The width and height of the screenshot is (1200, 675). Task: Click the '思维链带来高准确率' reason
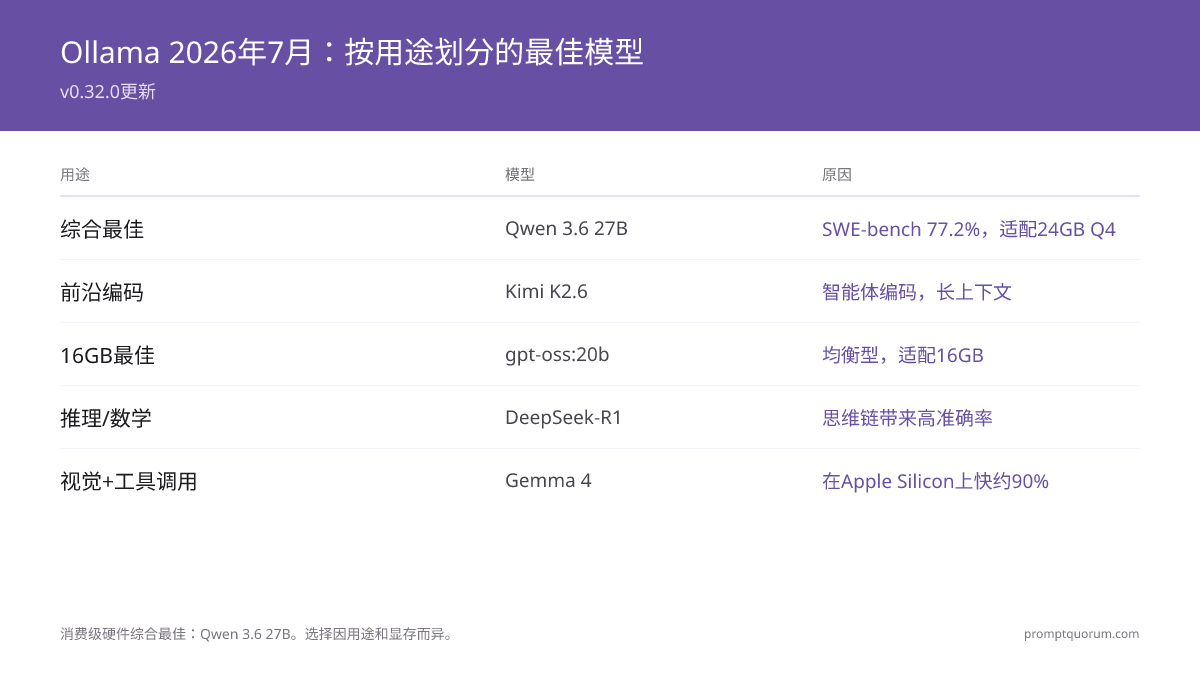907,418
